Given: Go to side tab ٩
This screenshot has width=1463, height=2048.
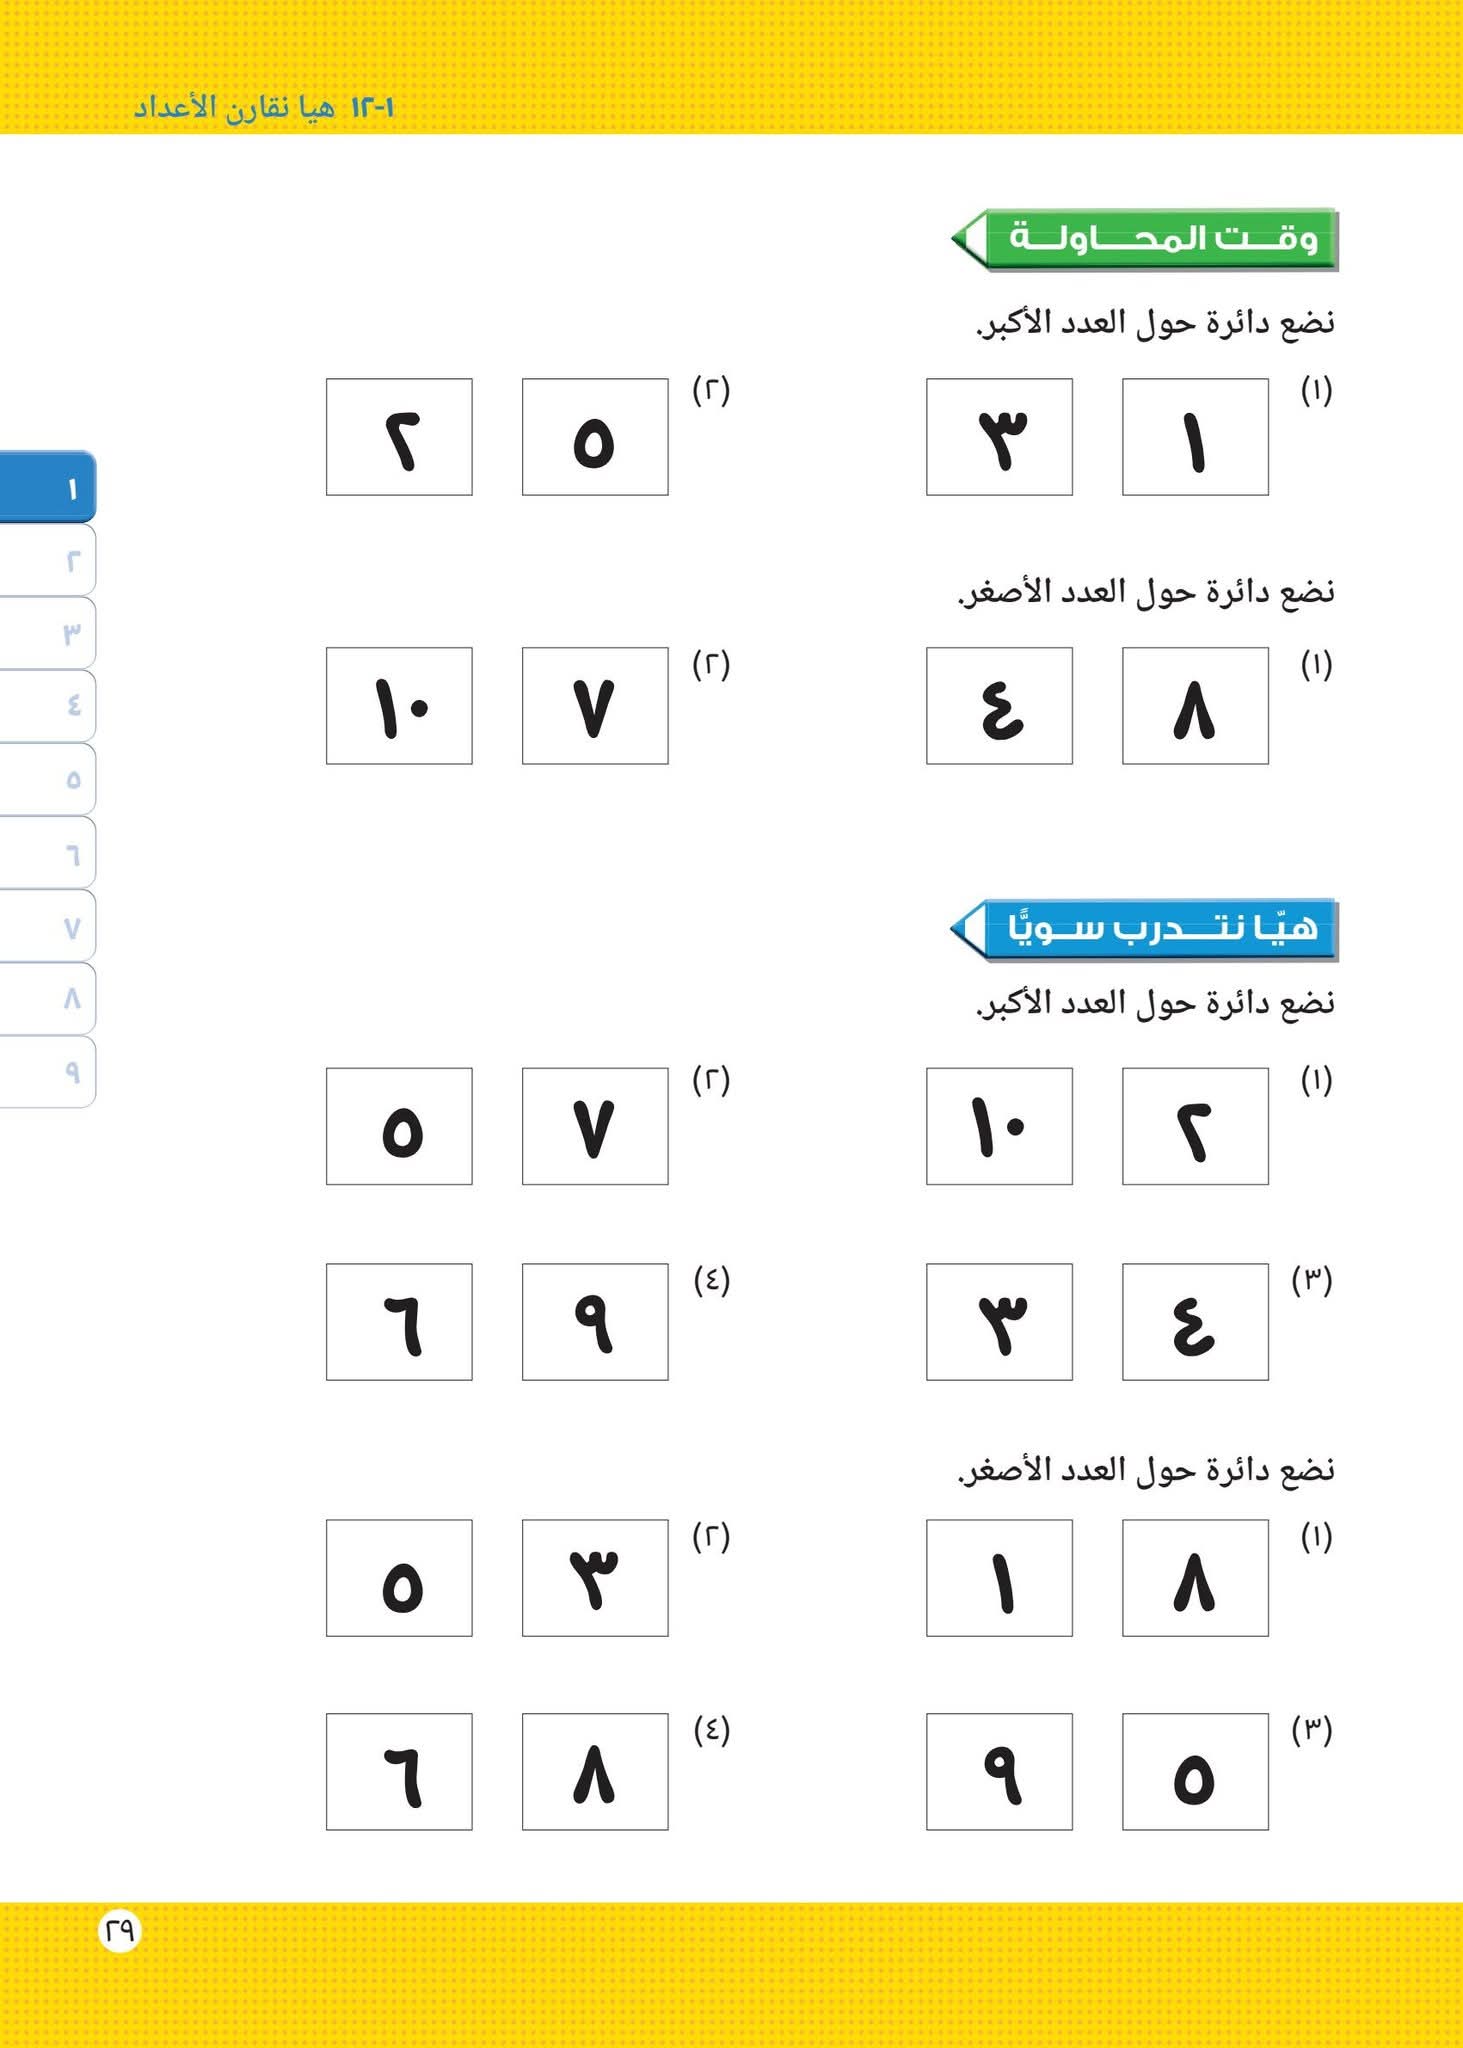Looking at the screenshot, I should coord(47,1072).
